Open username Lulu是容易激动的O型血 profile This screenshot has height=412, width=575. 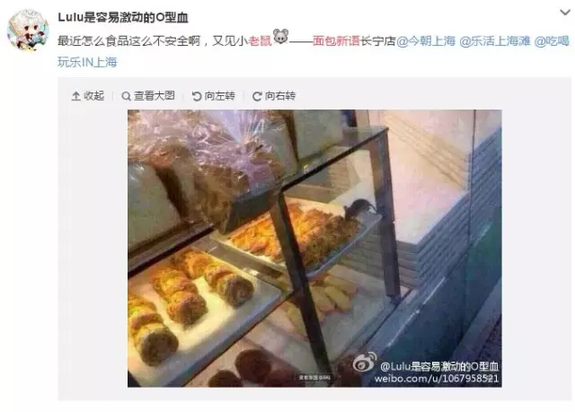click(x=123, y=17)
